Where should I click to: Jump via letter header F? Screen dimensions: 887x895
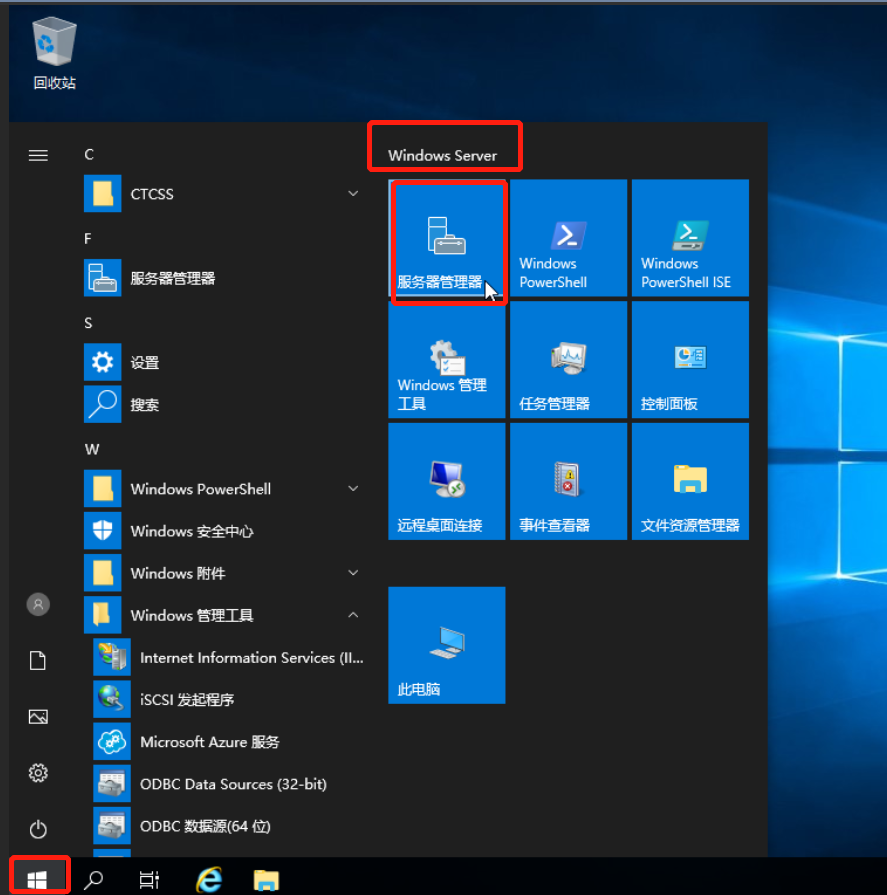coord(88,239)
